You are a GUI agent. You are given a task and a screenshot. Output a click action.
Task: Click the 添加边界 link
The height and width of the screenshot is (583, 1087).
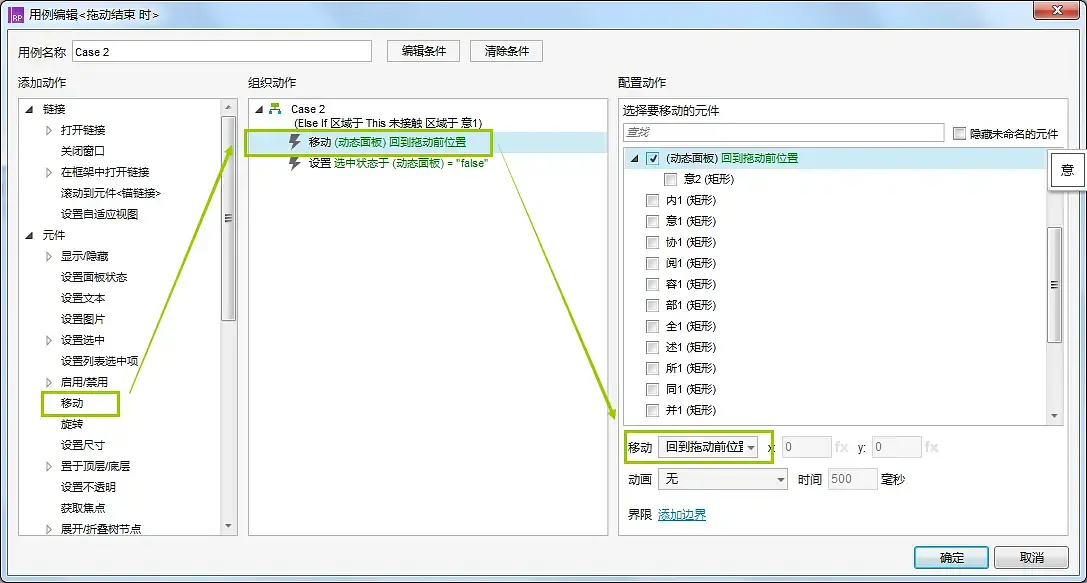681,515
